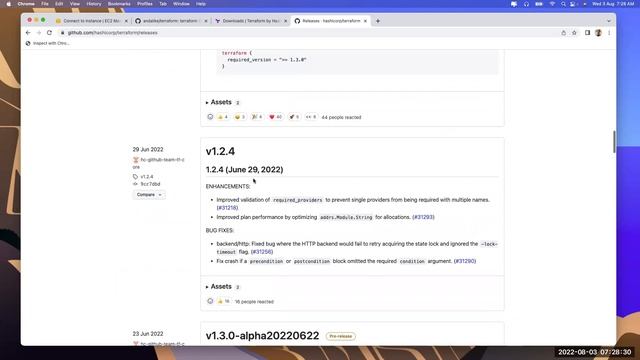Click the Chrome address bar URL

tap(113, 33)
